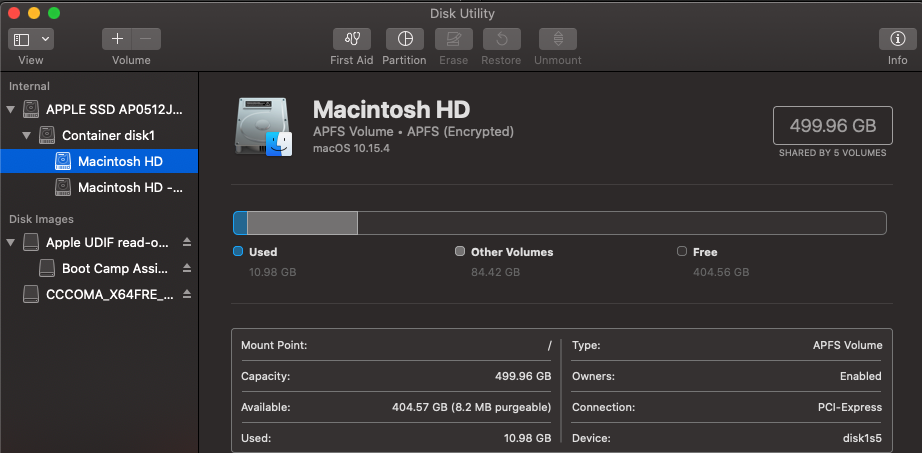Screen dimensions: 922x453
Task: Show Info for the selected volume
Action: coord(897,39)
